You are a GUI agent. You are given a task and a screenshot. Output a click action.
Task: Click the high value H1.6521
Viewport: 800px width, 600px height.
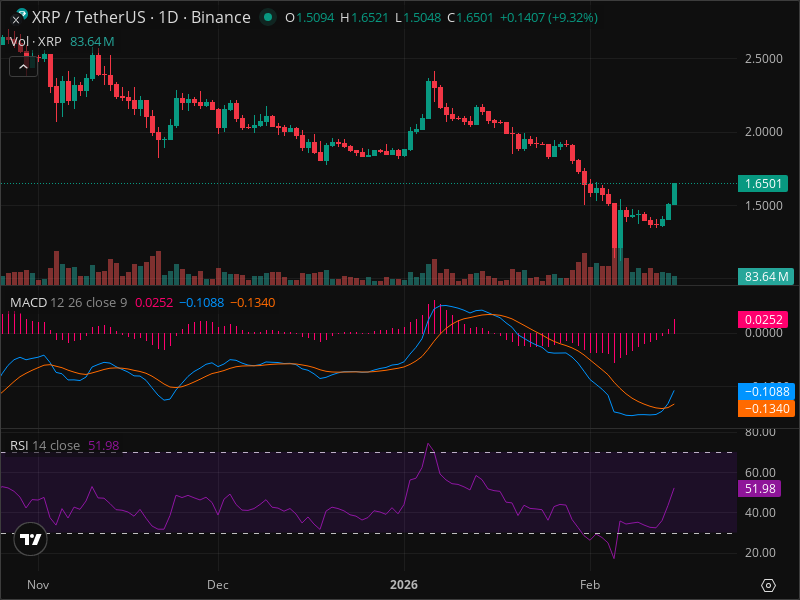364,18
